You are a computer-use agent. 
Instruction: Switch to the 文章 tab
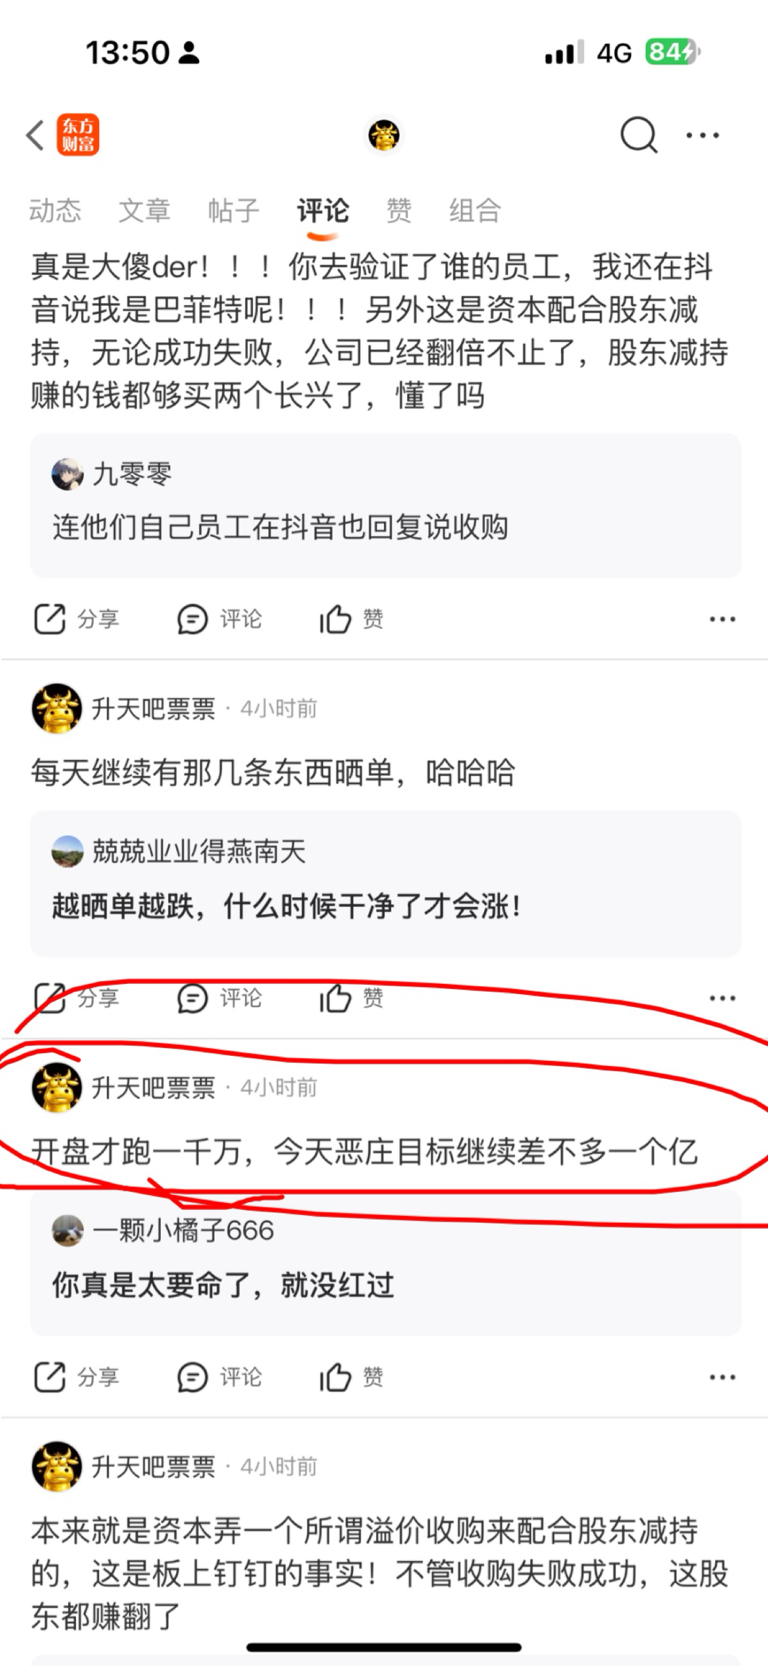tap(144, 211)
